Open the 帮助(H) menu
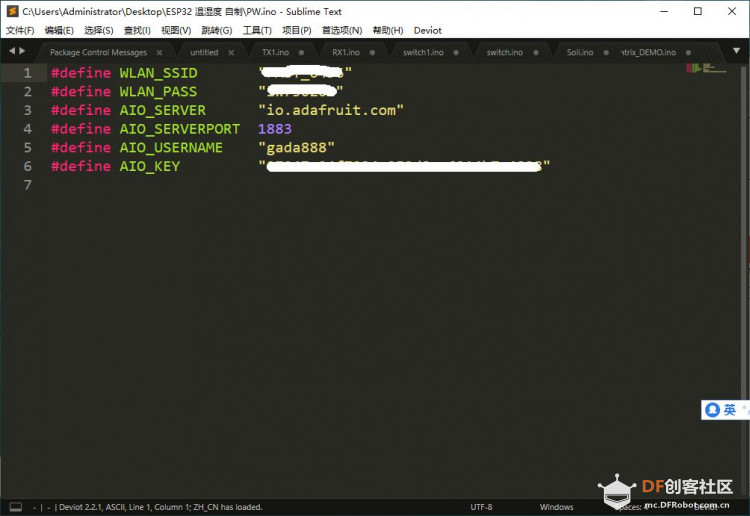This screenshot has width=750, height=516. tap(387, 31)
